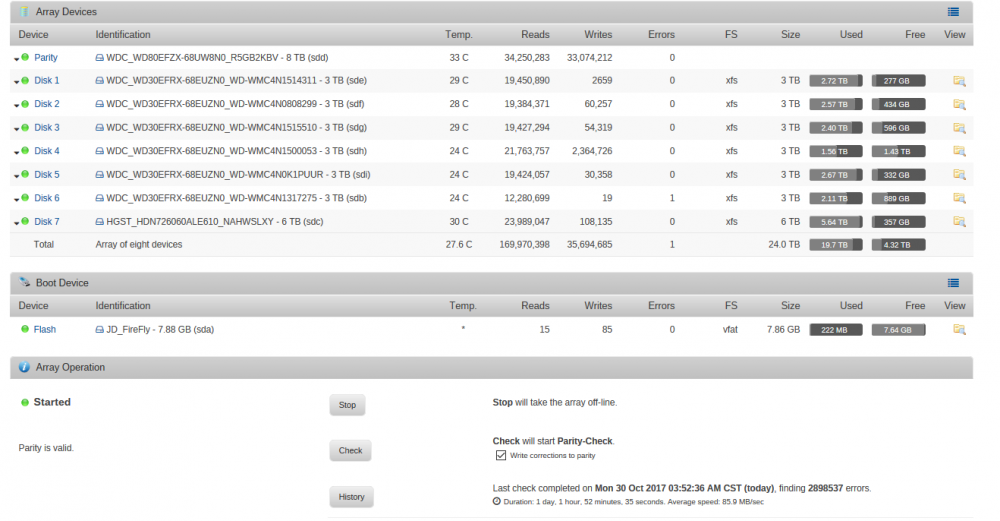The height and width of the screenshot is (521, 1000).
Task: Open the Disk 6 device link
Action: [x=47, y=198]
